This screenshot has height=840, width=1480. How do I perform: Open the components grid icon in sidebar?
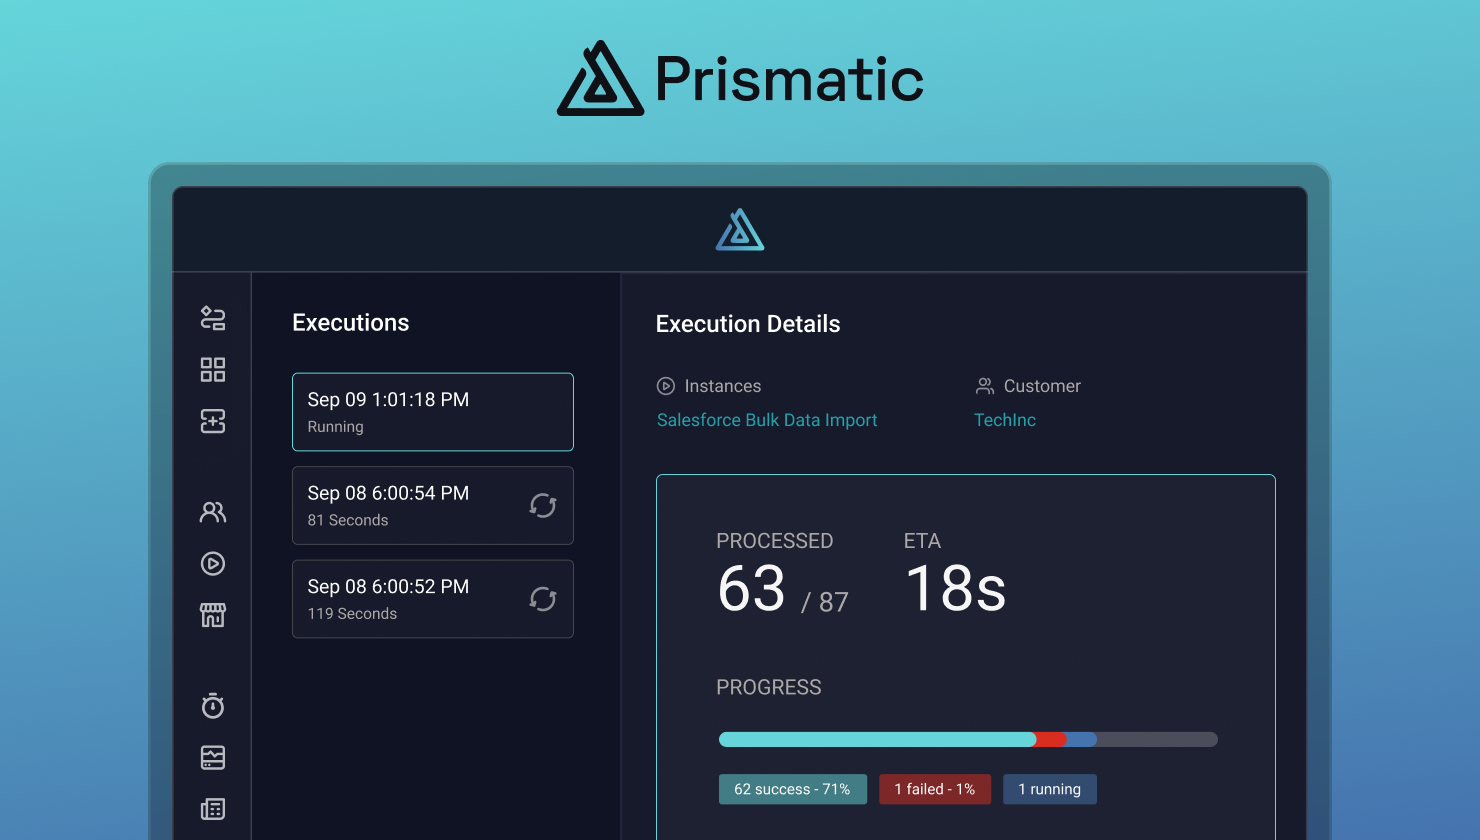click(213, 370)
